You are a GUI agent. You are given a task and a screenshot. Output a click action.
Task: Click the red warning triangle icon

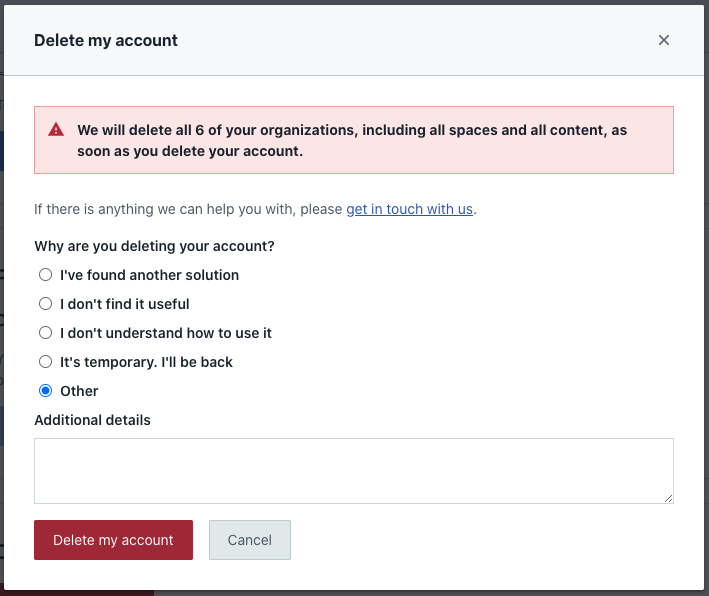(56, 130)
